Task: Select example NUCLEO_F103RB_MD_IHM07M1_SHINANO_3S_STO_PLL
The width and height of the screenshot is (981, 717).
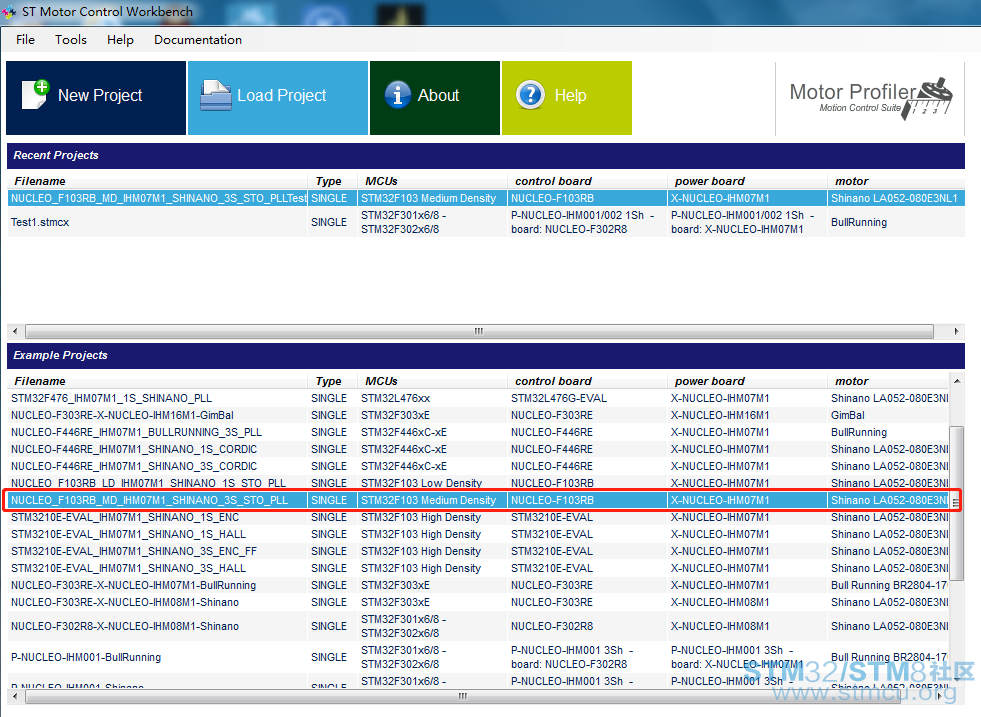Action: [x=479, y=501]
